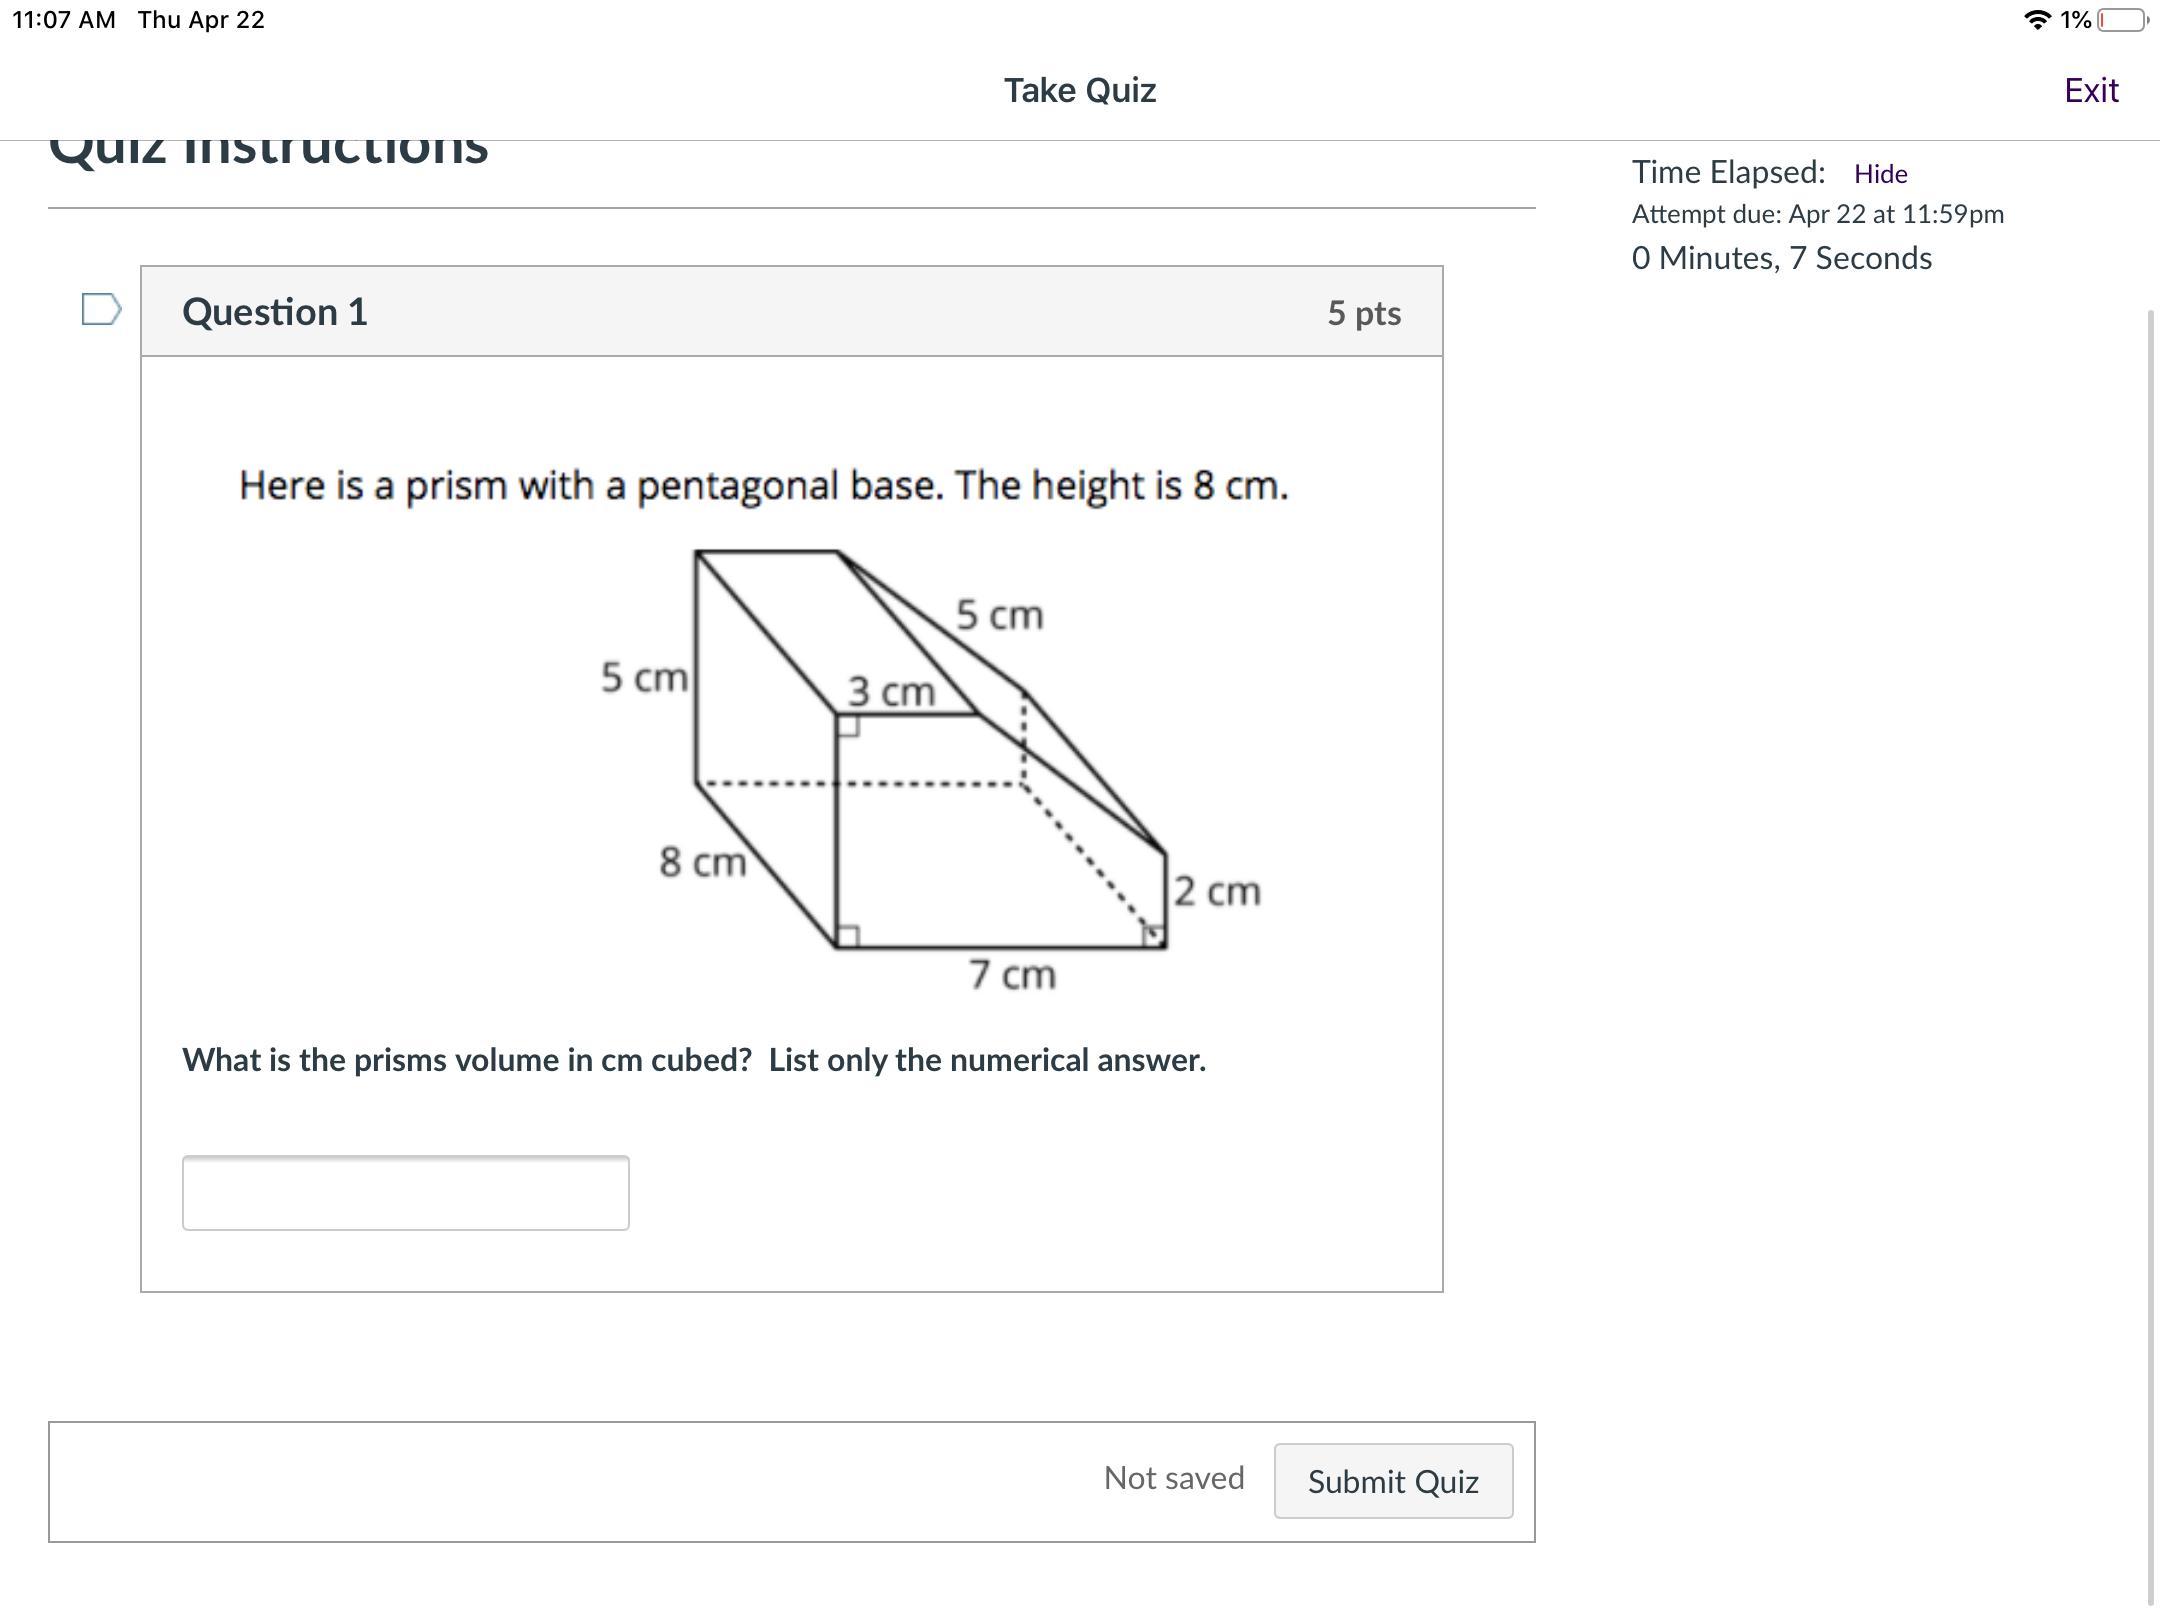Click the Not saved status text

coord(1174,1478)
